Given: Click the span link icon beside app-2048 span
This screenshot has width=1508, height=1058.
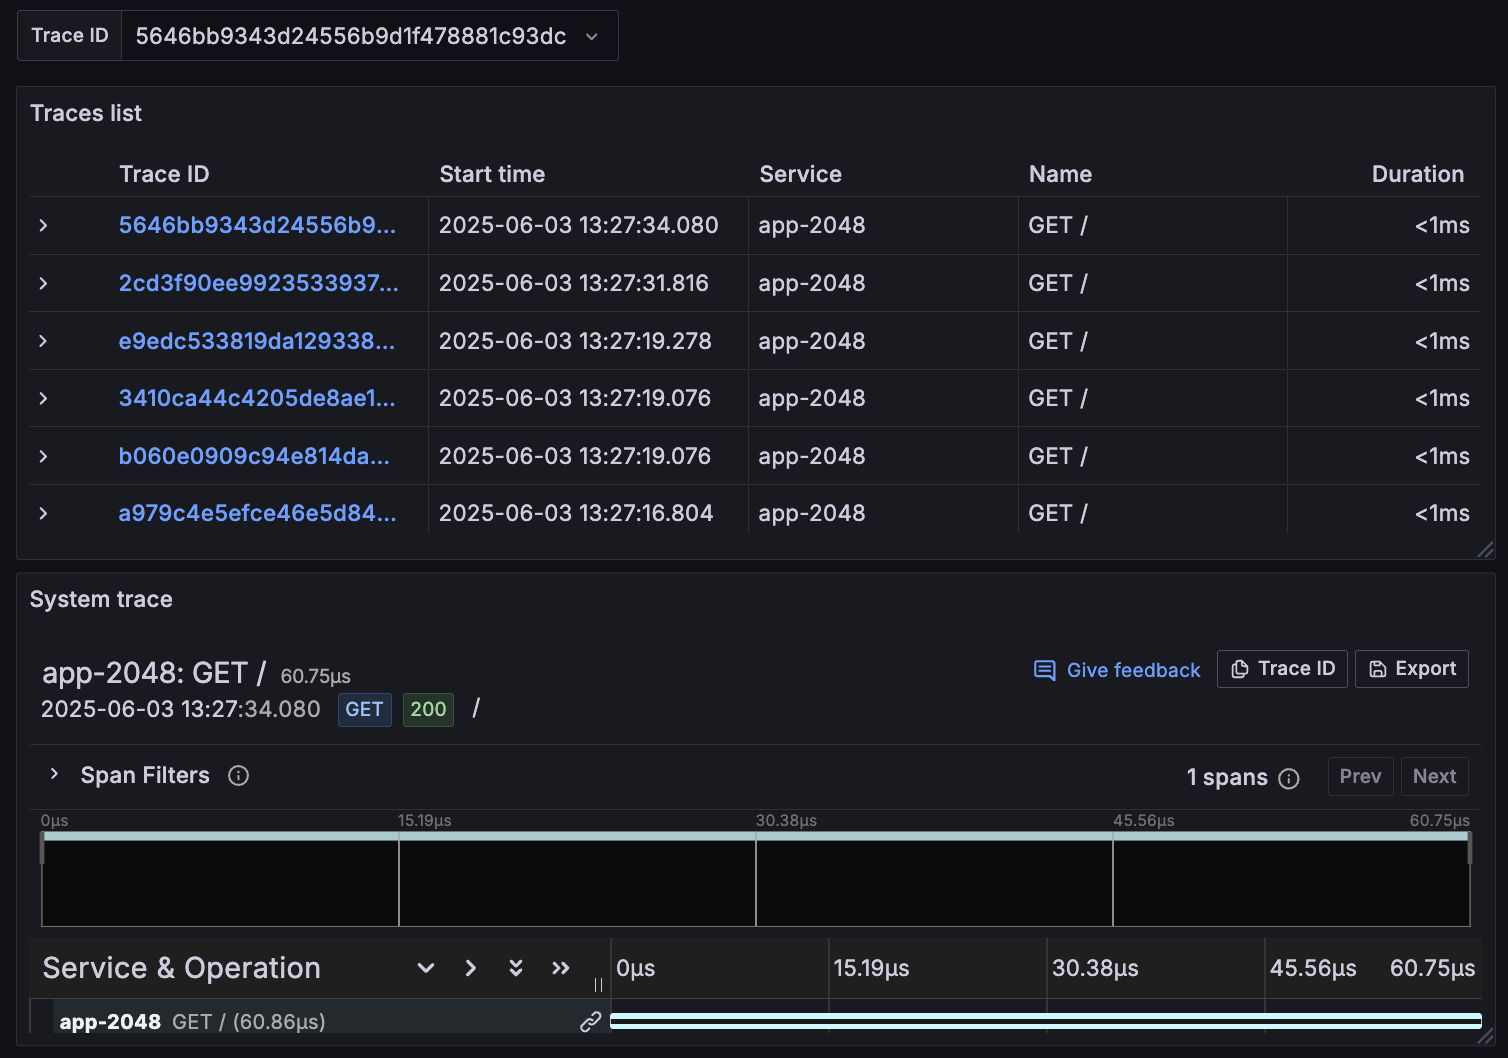Looking at the screenshot, I should (591, 1021).
